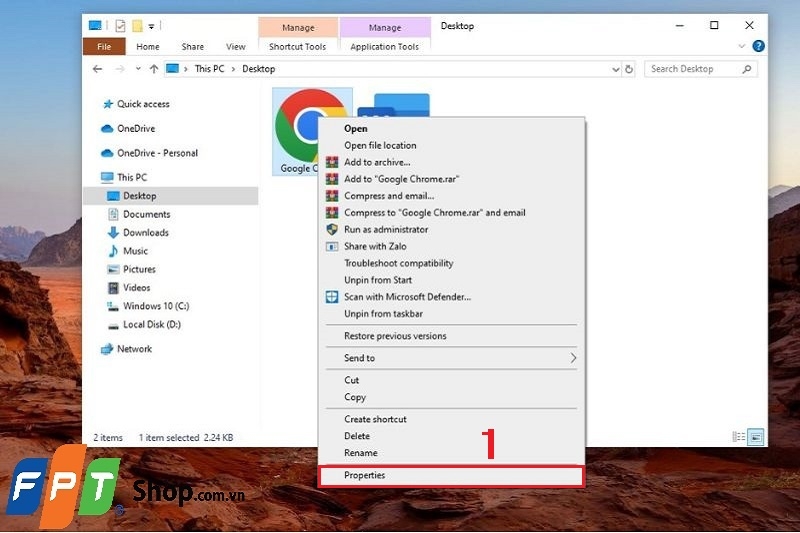Click the Defender icon beside Scan with Microsoft Defender
The height and width of the screenshot is (533, 800).
(x=332, y=297)
